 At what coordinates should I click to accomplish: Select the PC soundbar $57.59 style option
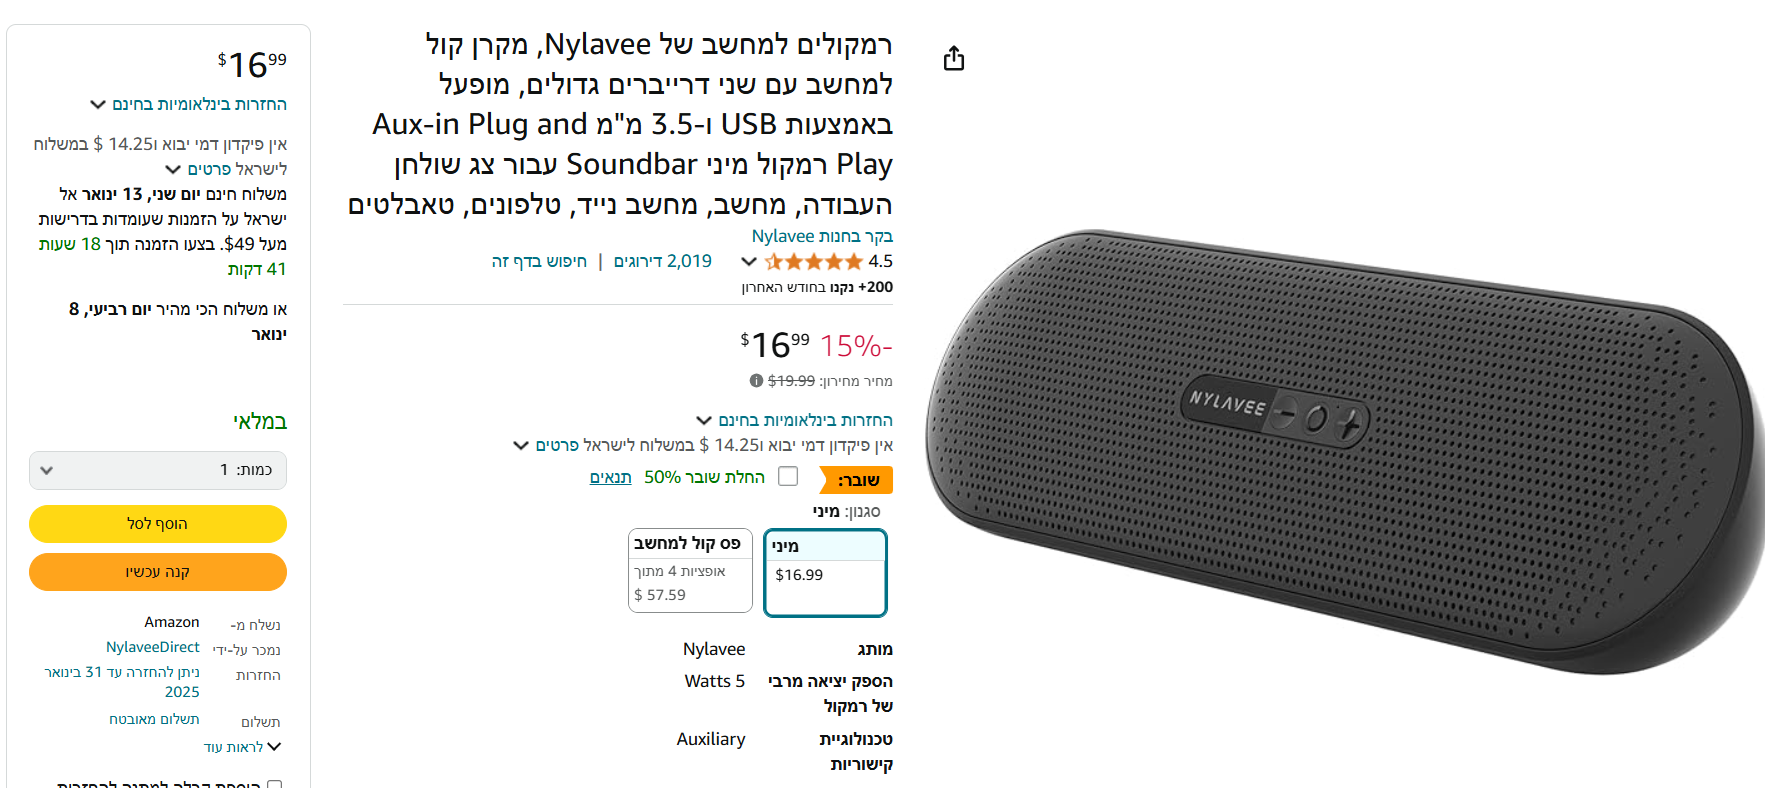[x=690, y=570]
